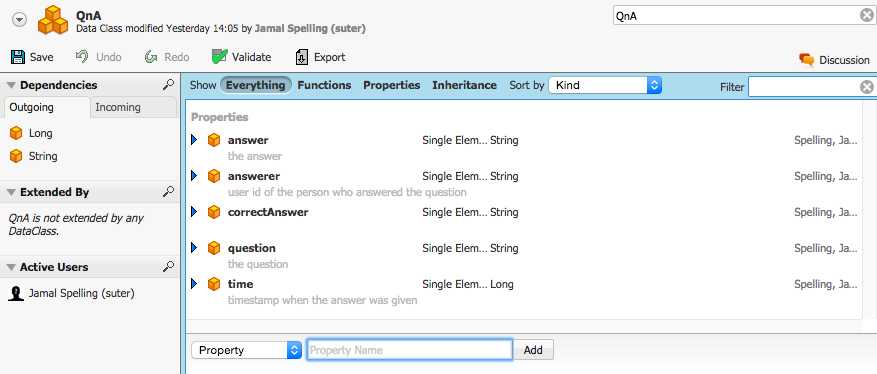Select the Outgoing dependencies tab
Image resolution: width=877 pixels, height=374 pixels.
click(x=32, y=107)
